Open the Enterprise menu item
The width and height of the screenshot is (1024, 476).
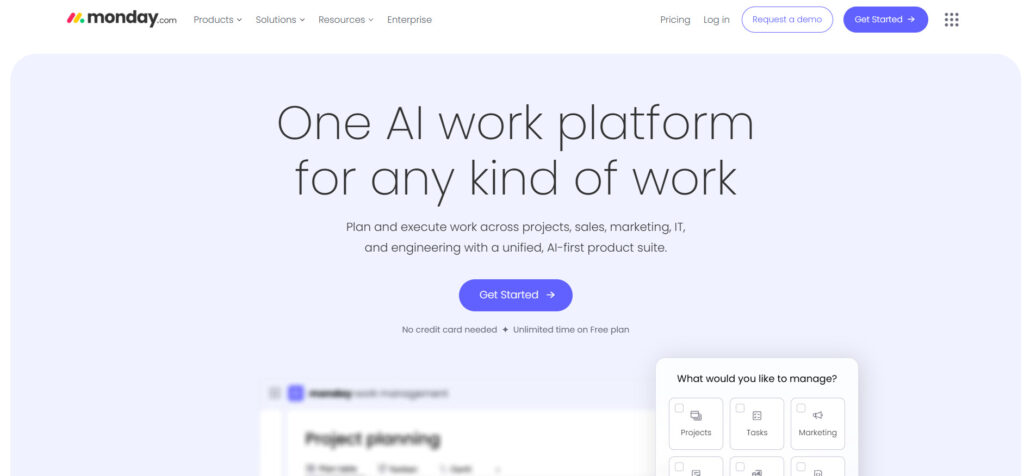[409, 20]
